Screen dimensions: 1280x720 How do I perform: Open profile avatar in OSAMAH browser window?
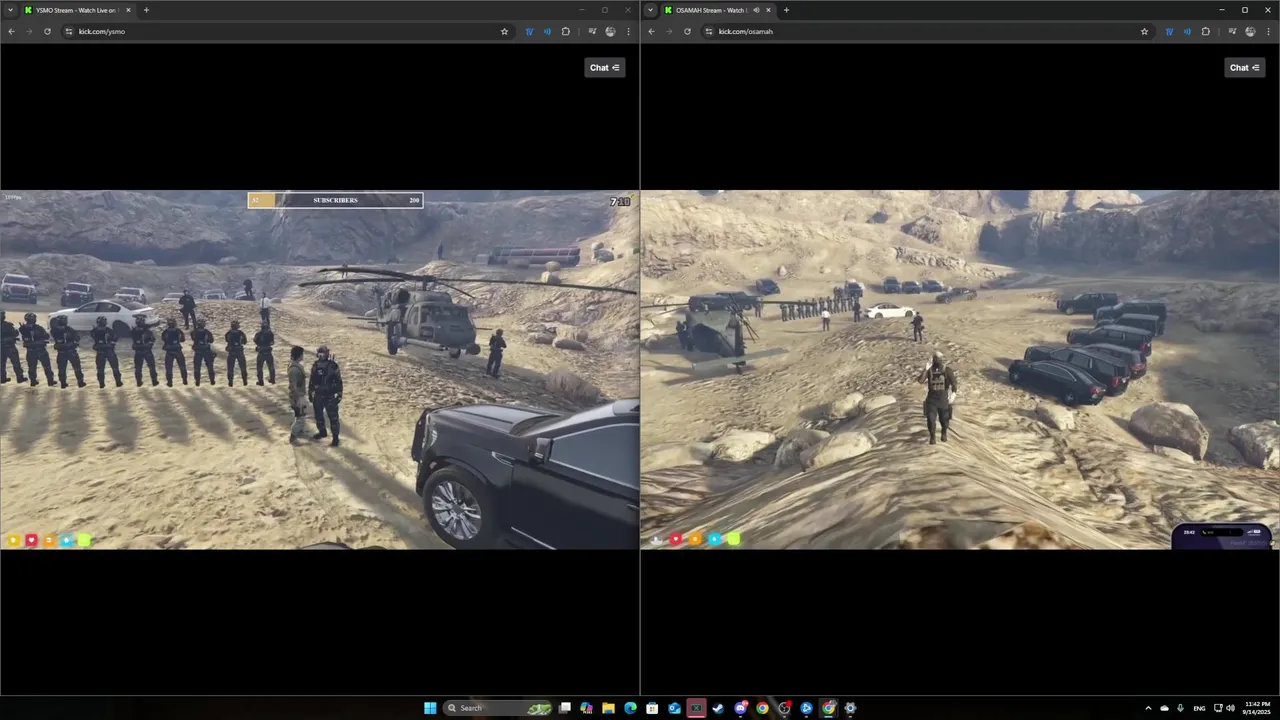pyautogui.click(x=1250, y=31)
